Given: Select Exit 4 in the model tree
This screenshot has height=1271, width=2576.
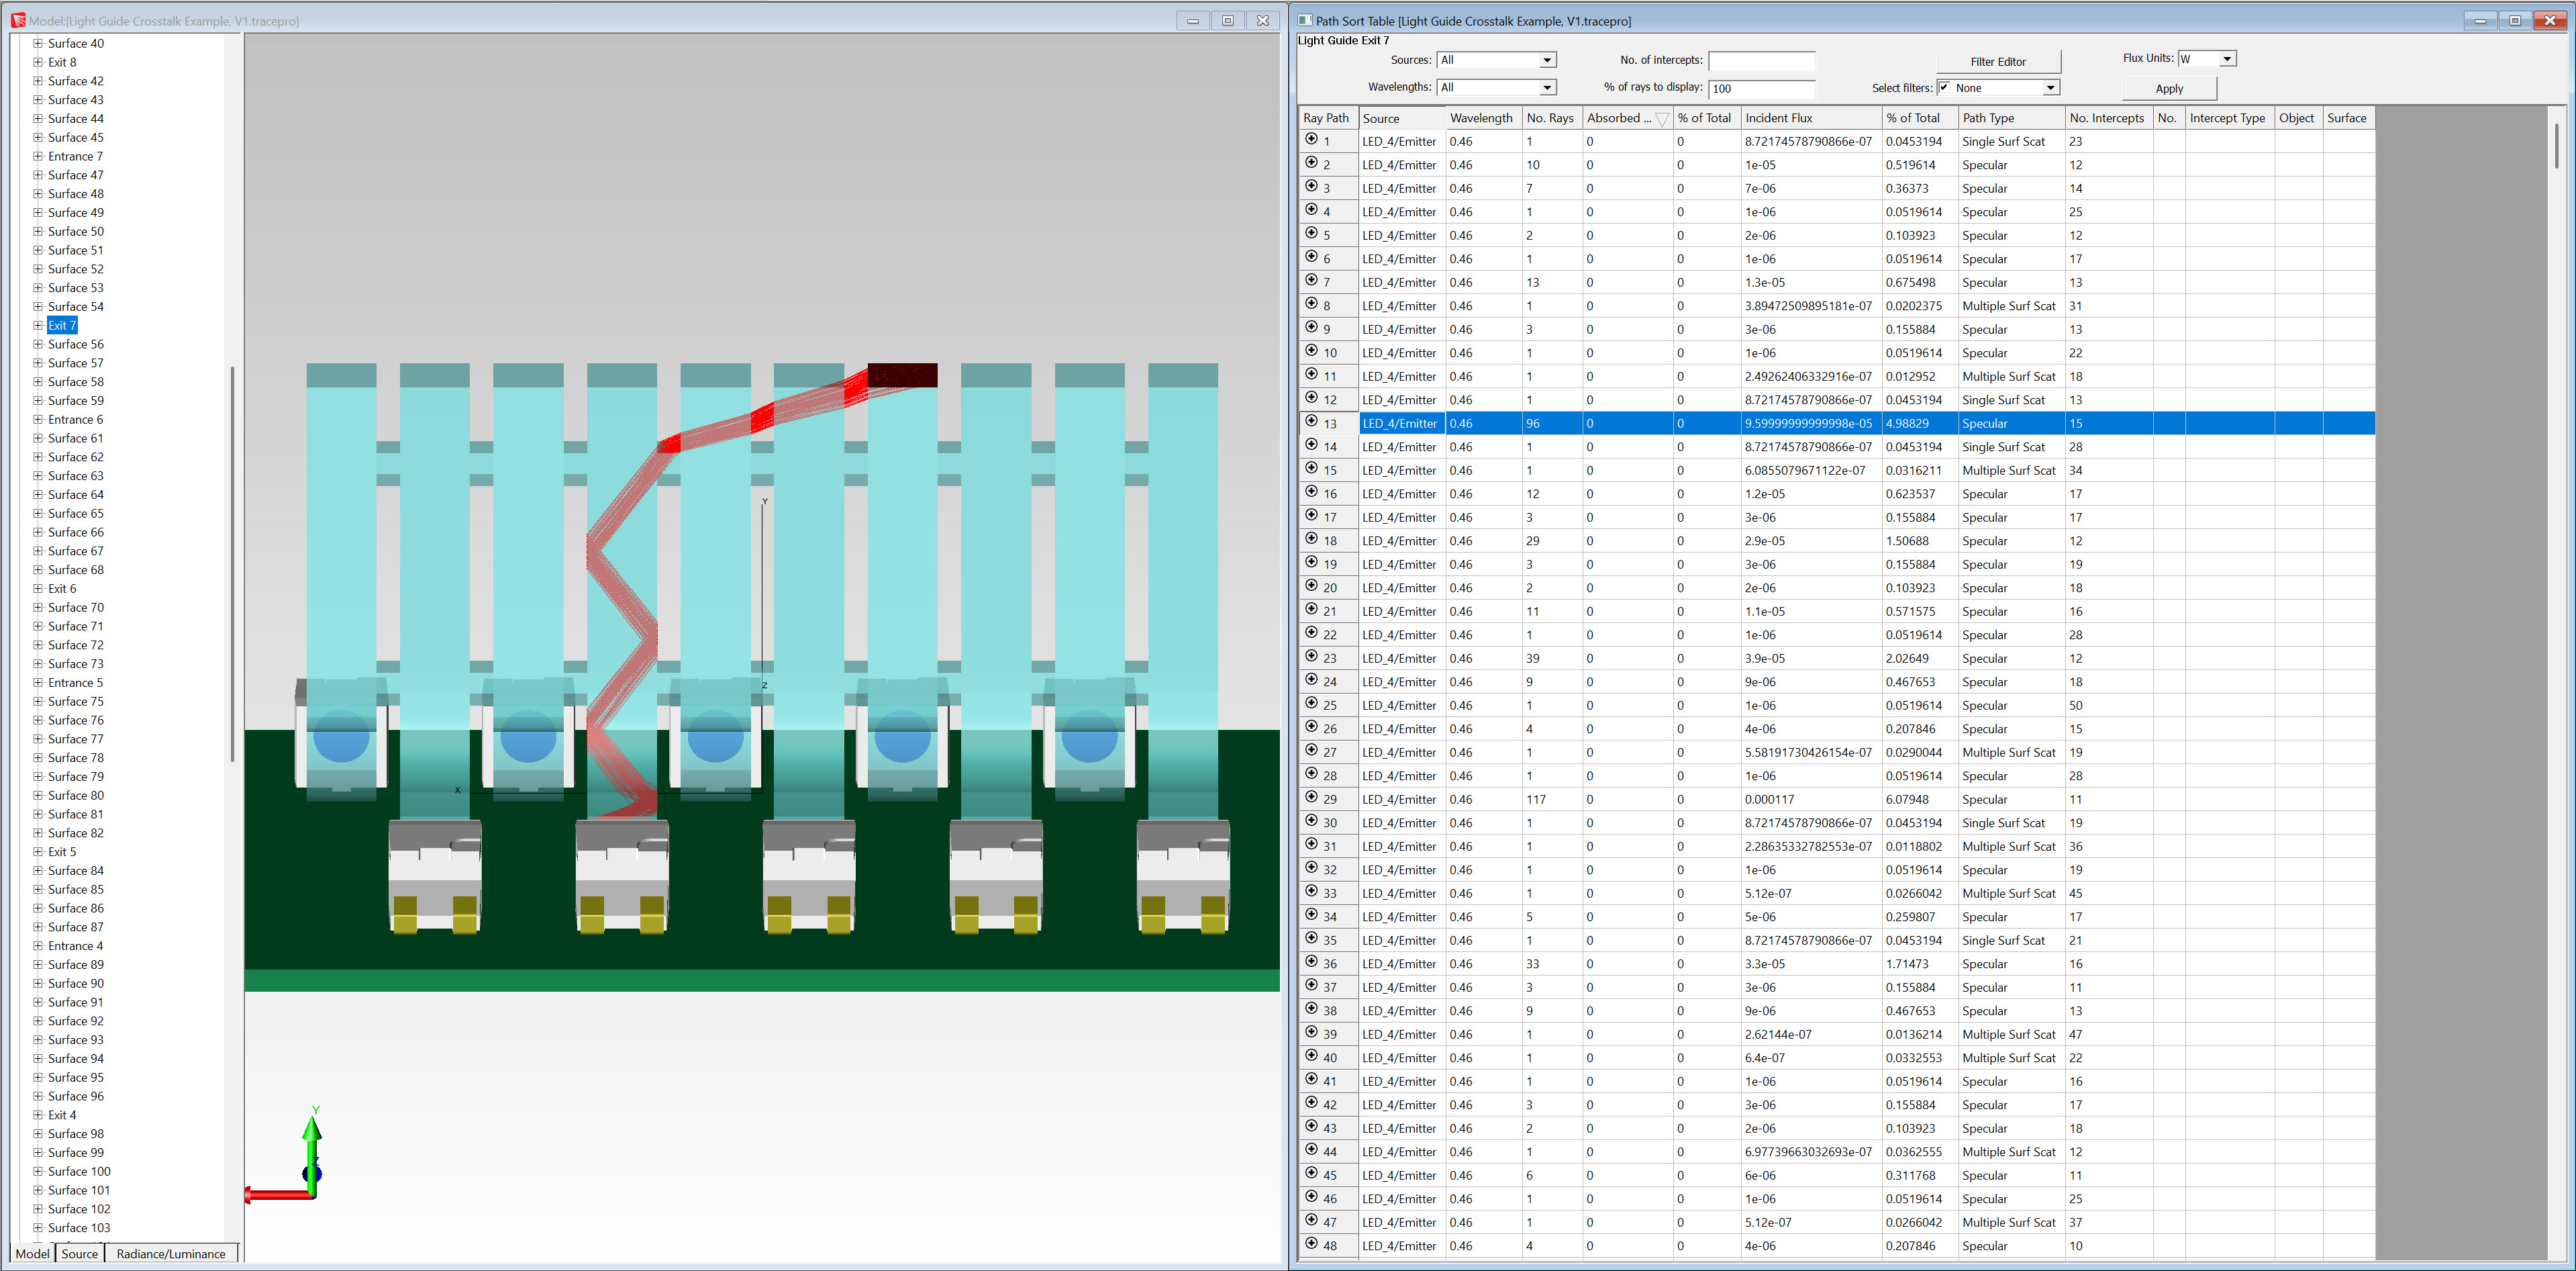Looking at the screenshot, I should tap(62, 1115).
